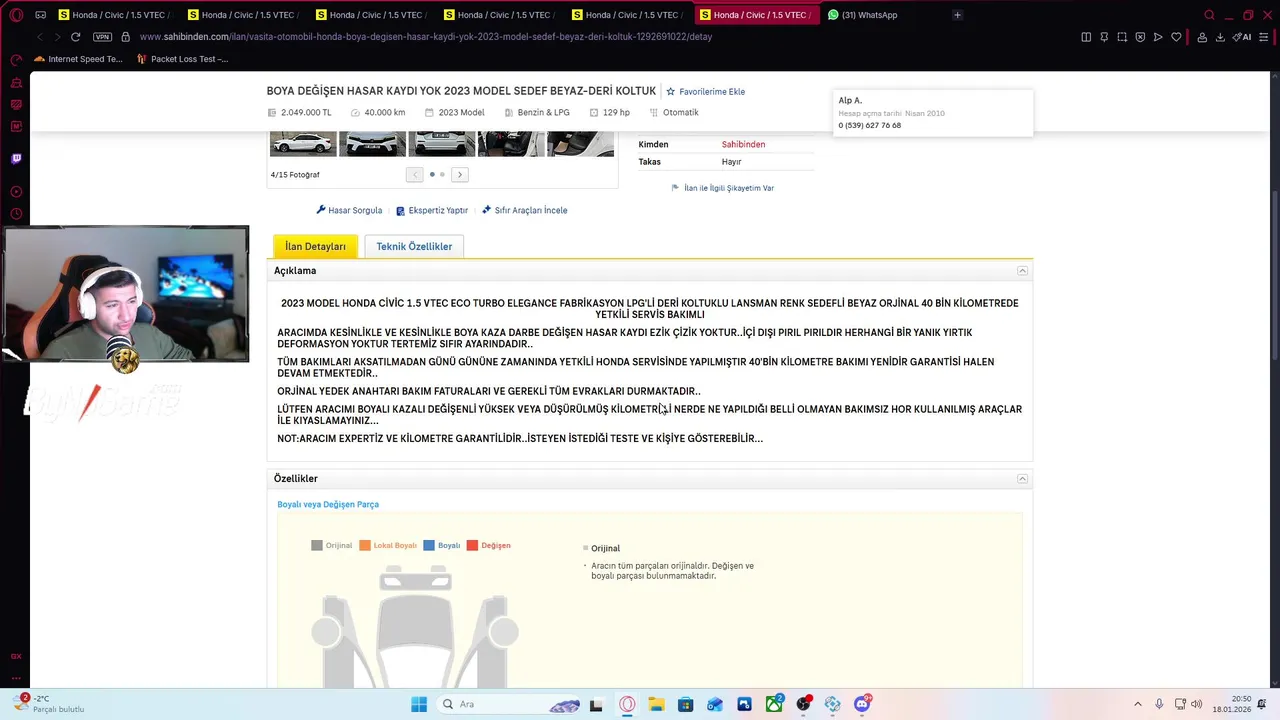Open the split screen icon in toolbar
The height and width of the screenshot is (720, 1280).
tap(1086, 37)
